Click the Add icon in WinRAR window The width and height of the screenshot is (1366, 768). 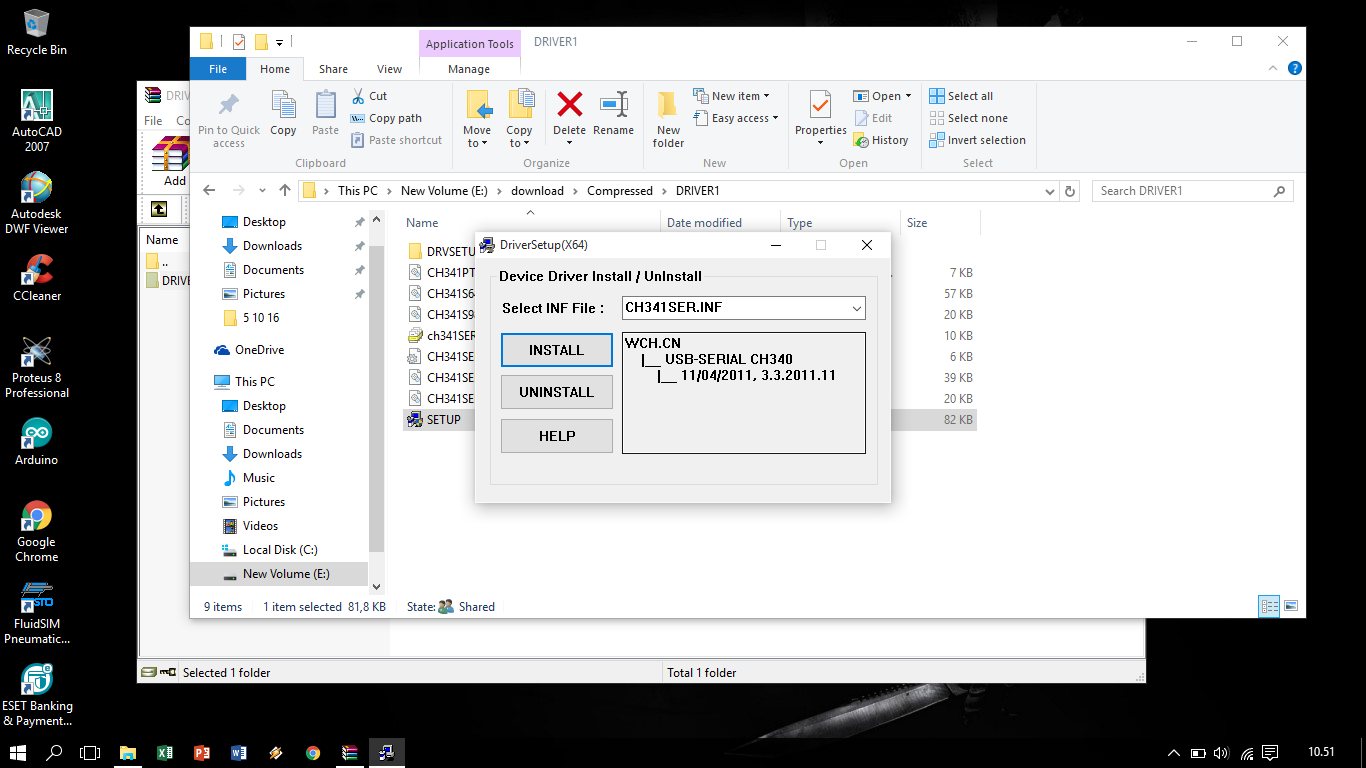[172, 163]
